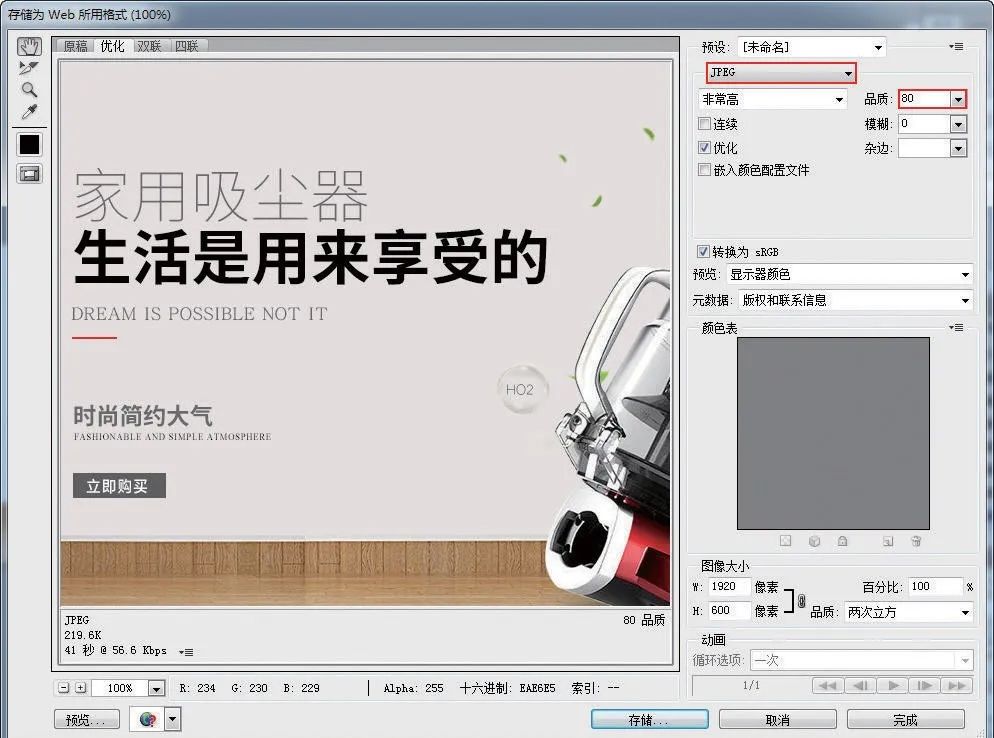Open the 元数据 版权和联系信息 dropdown
Image resolution: width=994 pixels, height=738 pixels.
click(x=856, y=300)
